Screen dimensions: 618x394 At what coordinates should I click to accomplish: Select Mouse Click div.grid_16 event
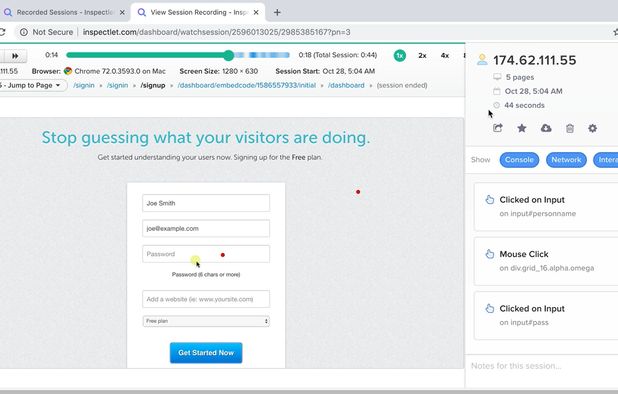[546, 261]
